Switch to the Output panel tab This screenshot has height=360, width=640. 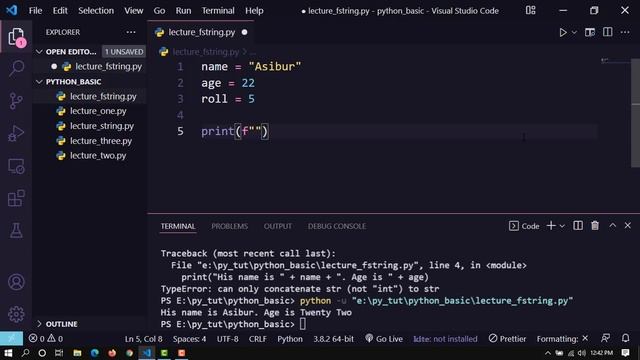(278, 226)
